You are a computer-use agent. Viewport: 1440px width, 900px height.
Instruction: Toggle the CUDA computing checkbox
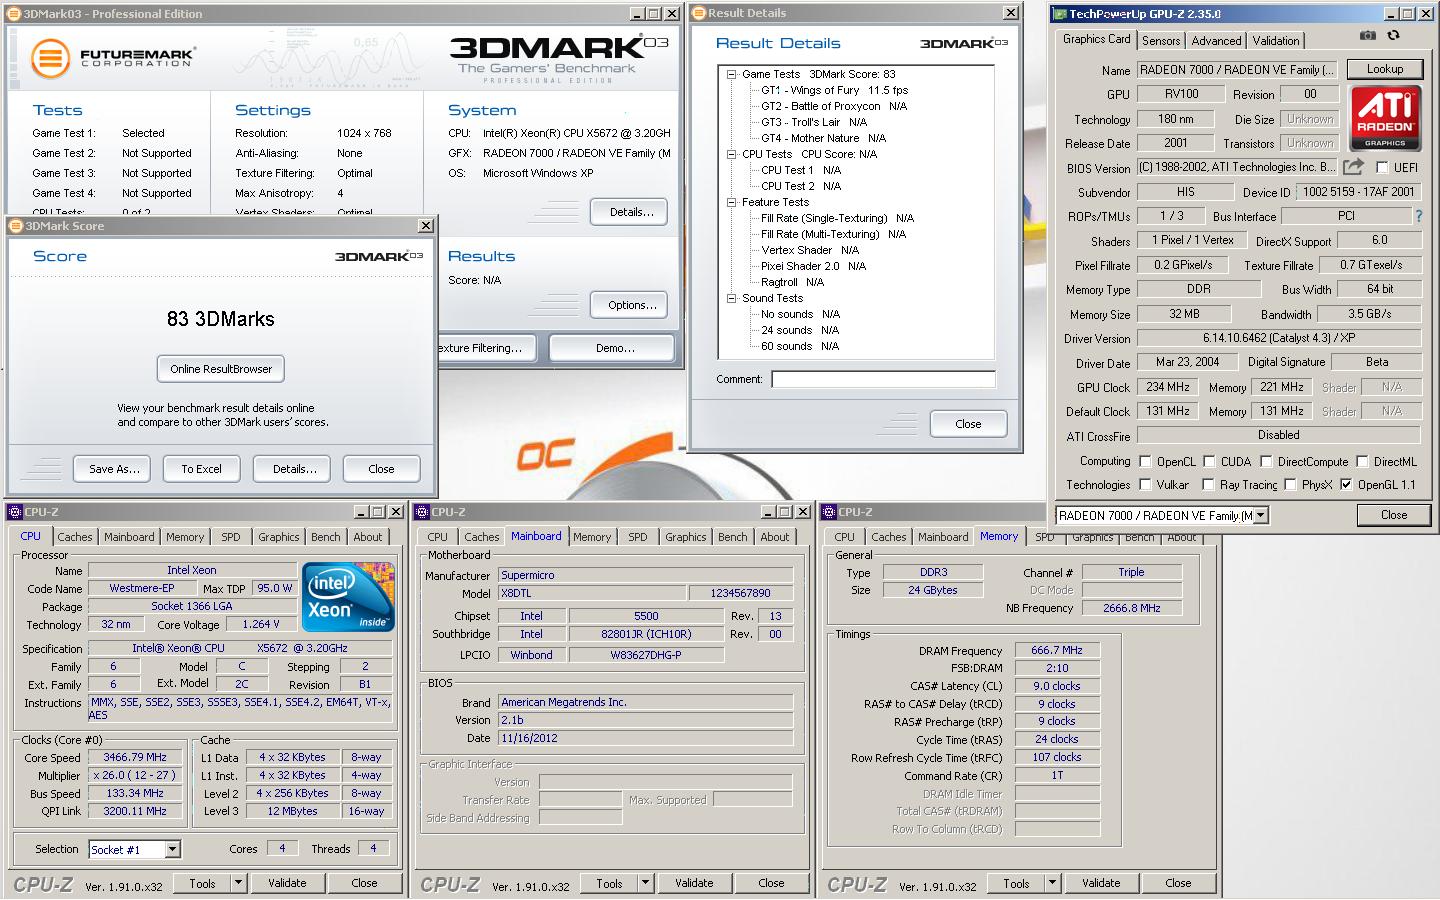click(1209, 461)
